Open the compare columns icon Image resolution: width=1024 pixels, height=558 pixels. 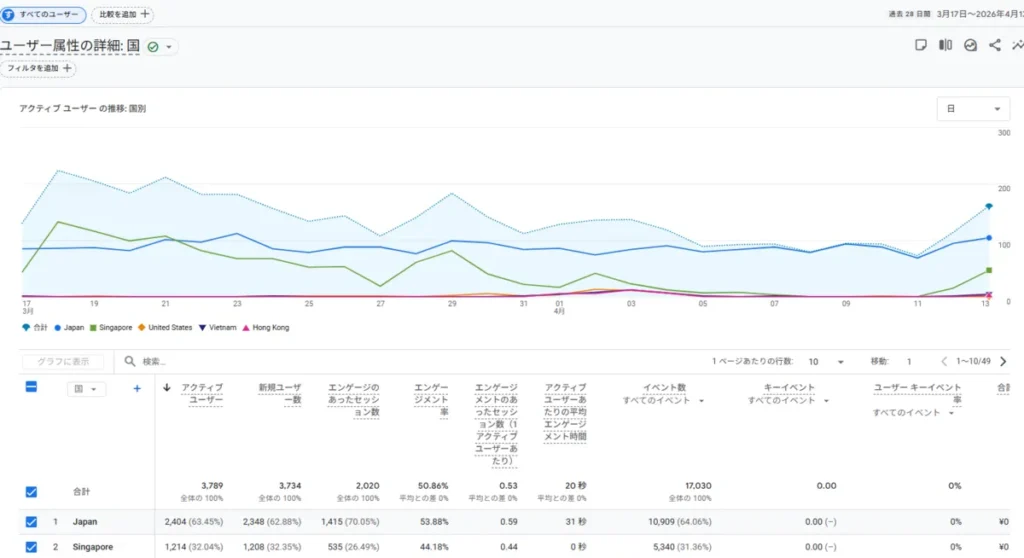point(945,45)
